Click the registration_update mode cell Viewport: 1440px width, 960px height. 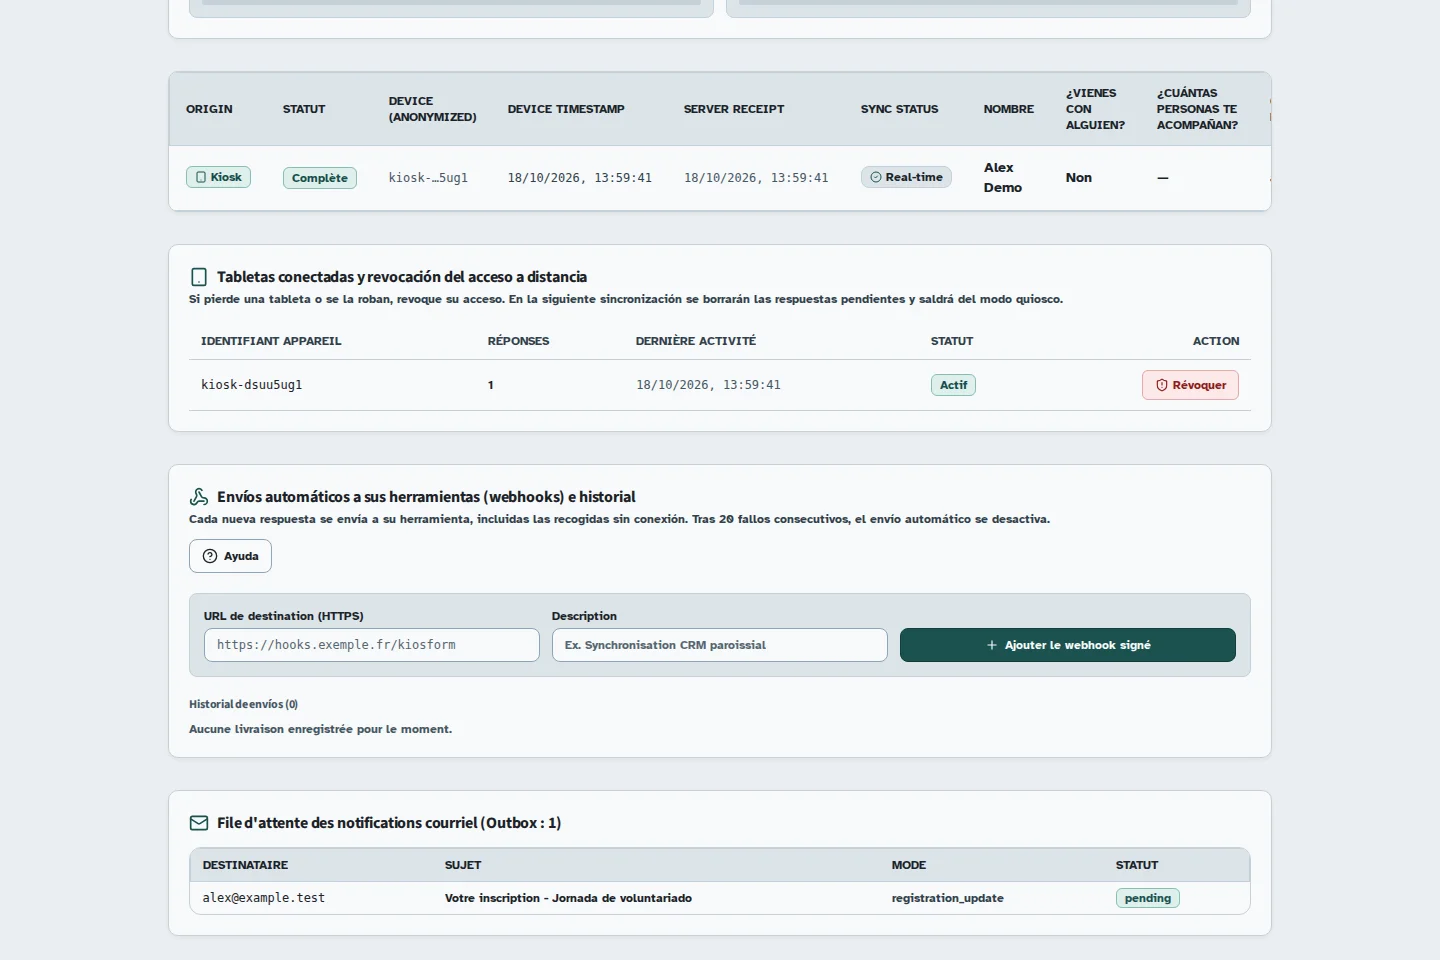point(948,898)
